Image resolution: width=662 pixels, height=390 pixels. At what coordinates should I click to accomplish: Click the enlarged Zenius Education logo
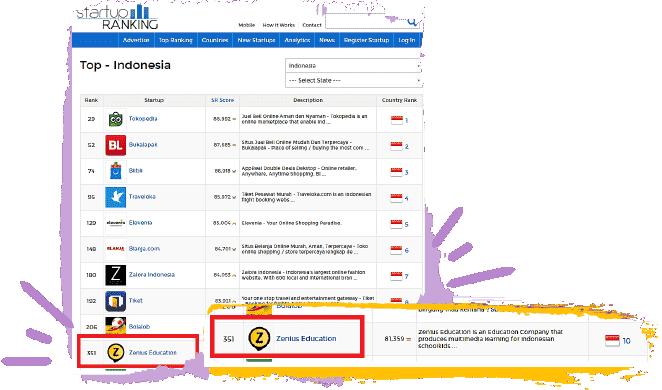(x=259, y=339)
